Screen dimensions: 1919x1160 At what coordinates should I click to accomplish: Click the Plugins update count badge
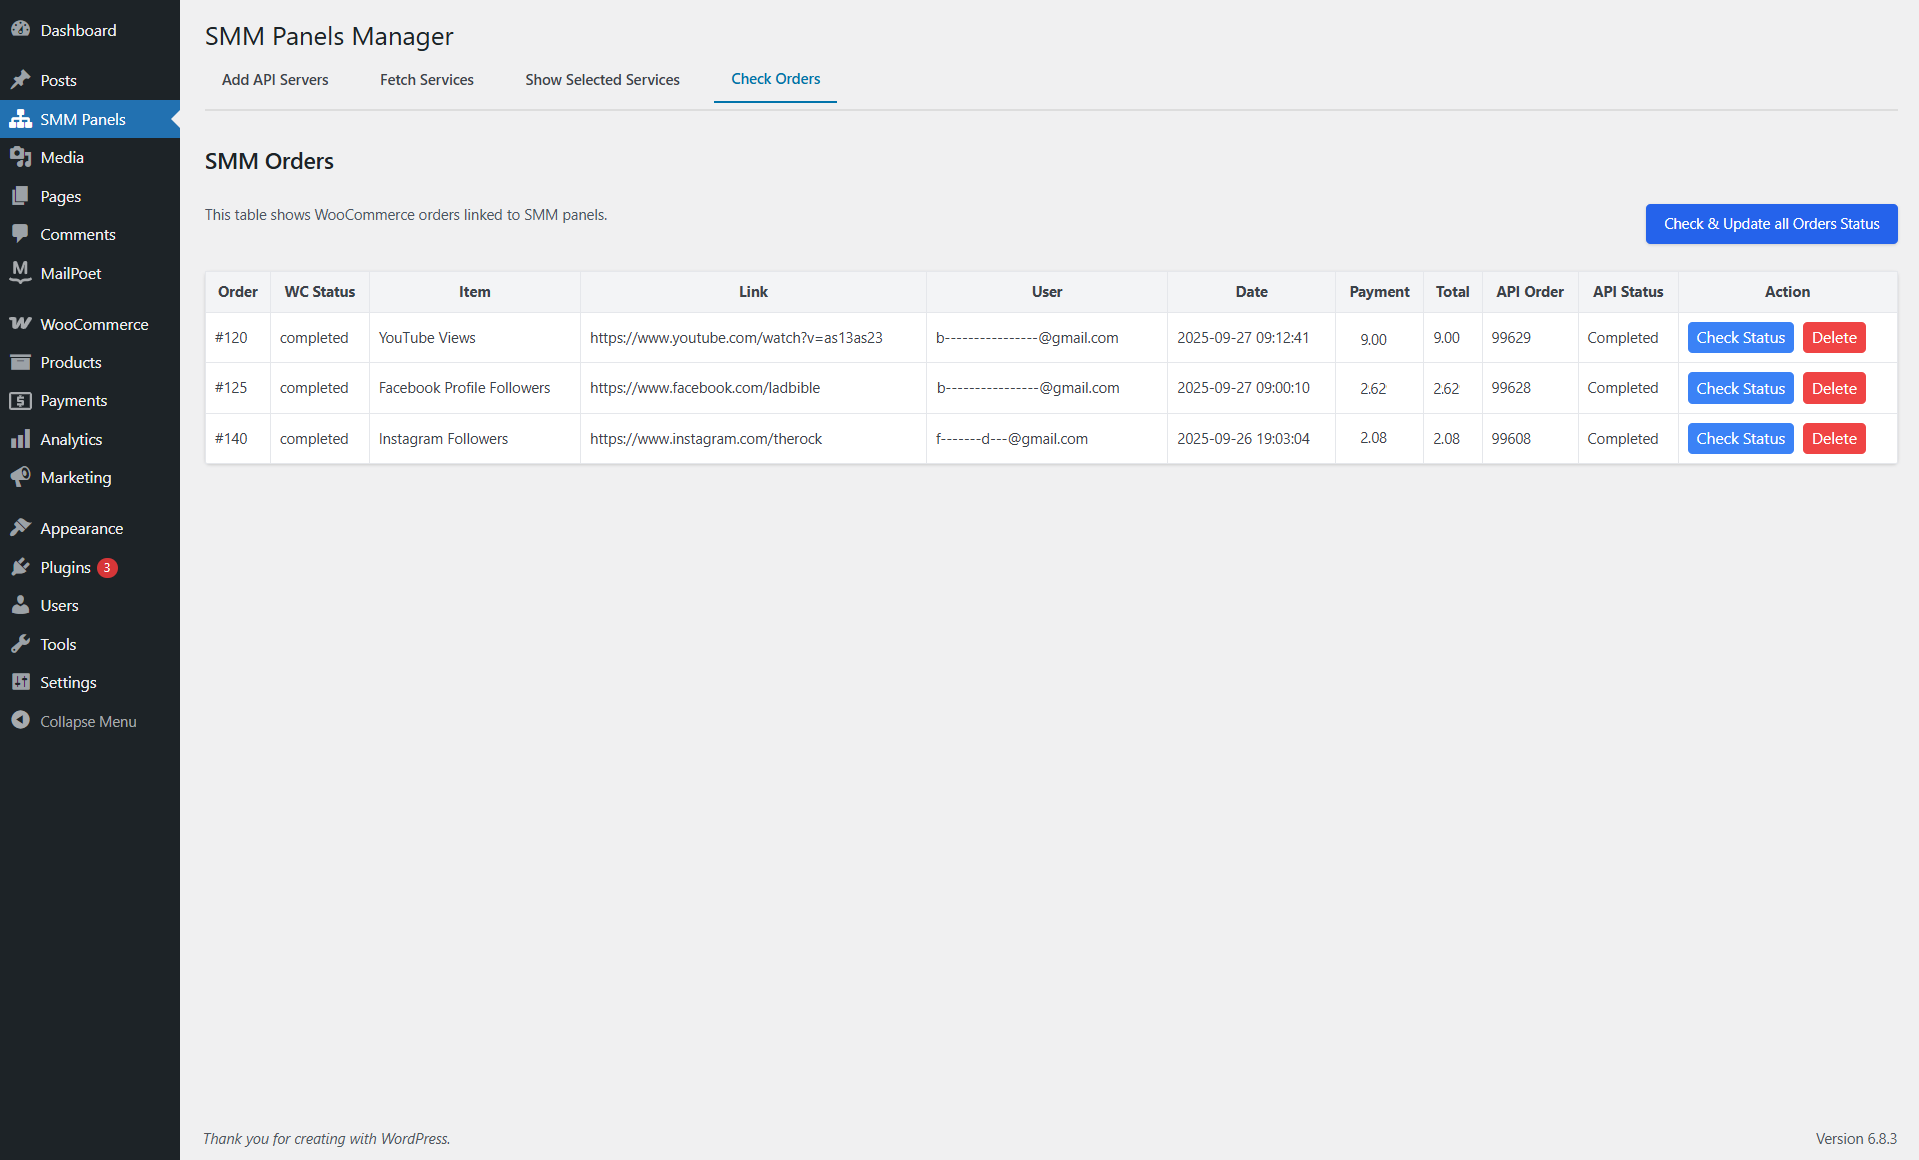[x=107, y=568]
